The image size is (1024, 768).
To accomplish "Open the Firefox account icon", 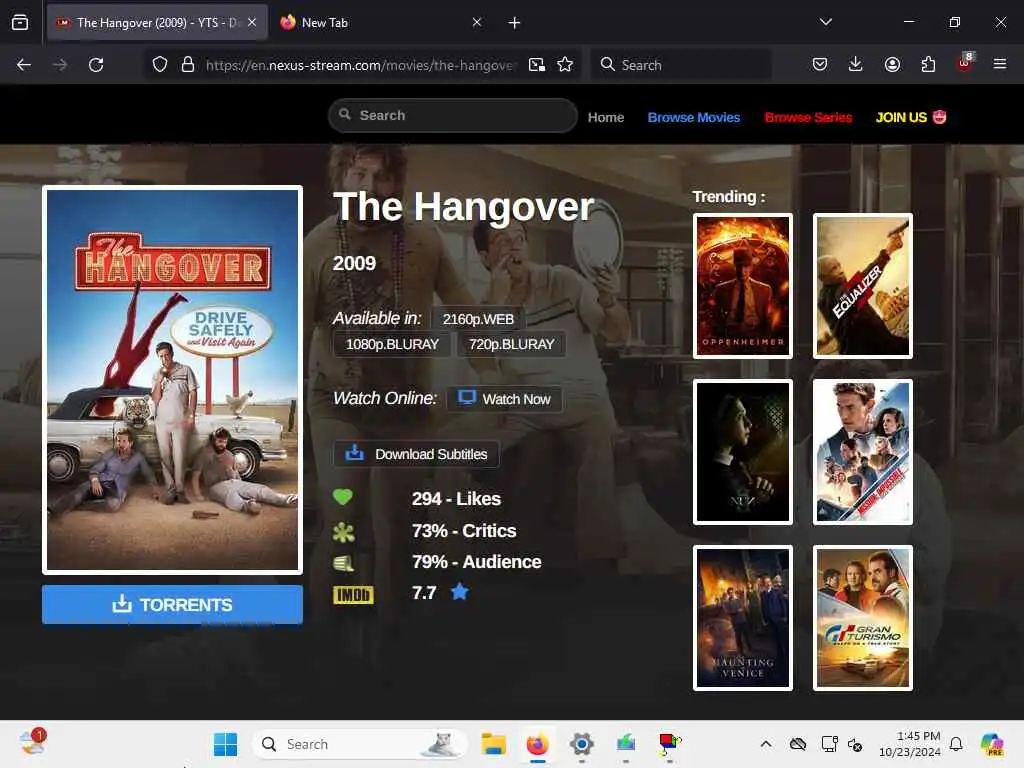I will [x=892, y=64].
